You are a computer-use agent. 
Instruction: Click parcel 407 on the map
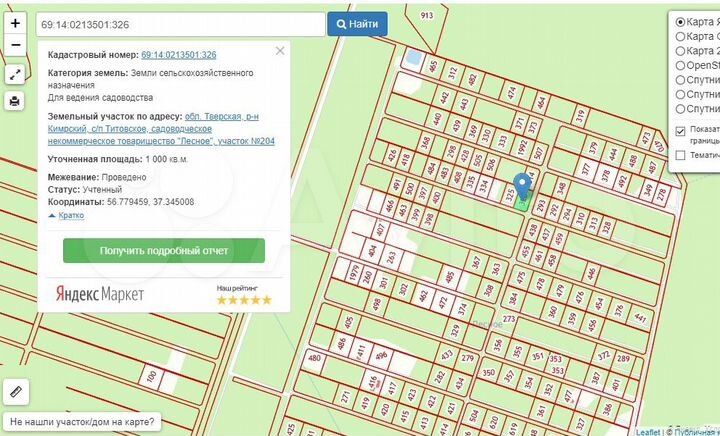[x=380, y=229]
